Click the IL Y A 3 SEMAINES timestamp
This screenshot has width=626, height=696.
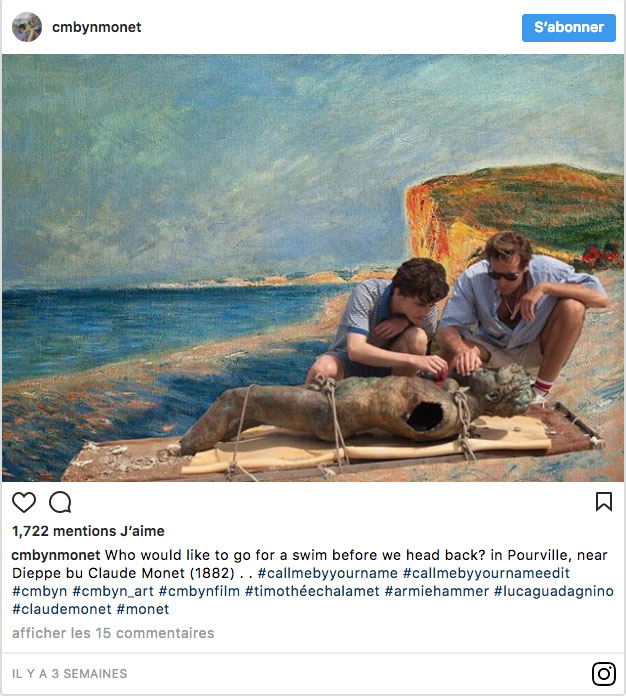click(x=70, y=674)
